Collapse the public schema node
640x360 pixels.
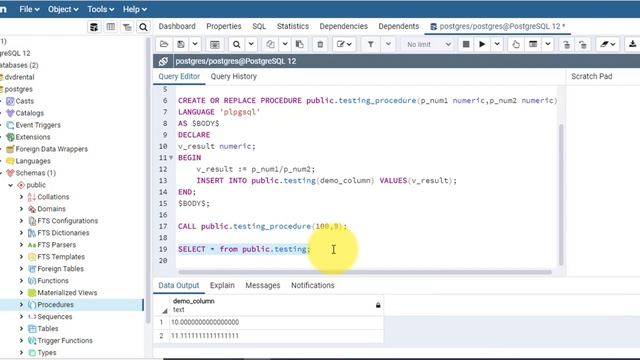click(x=11, y=185)
